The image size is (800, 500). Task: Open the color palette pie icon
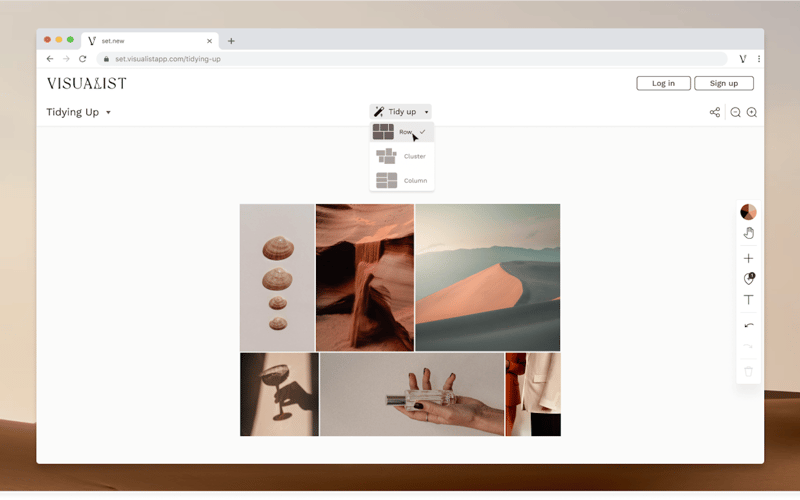[x=748, y=212]
